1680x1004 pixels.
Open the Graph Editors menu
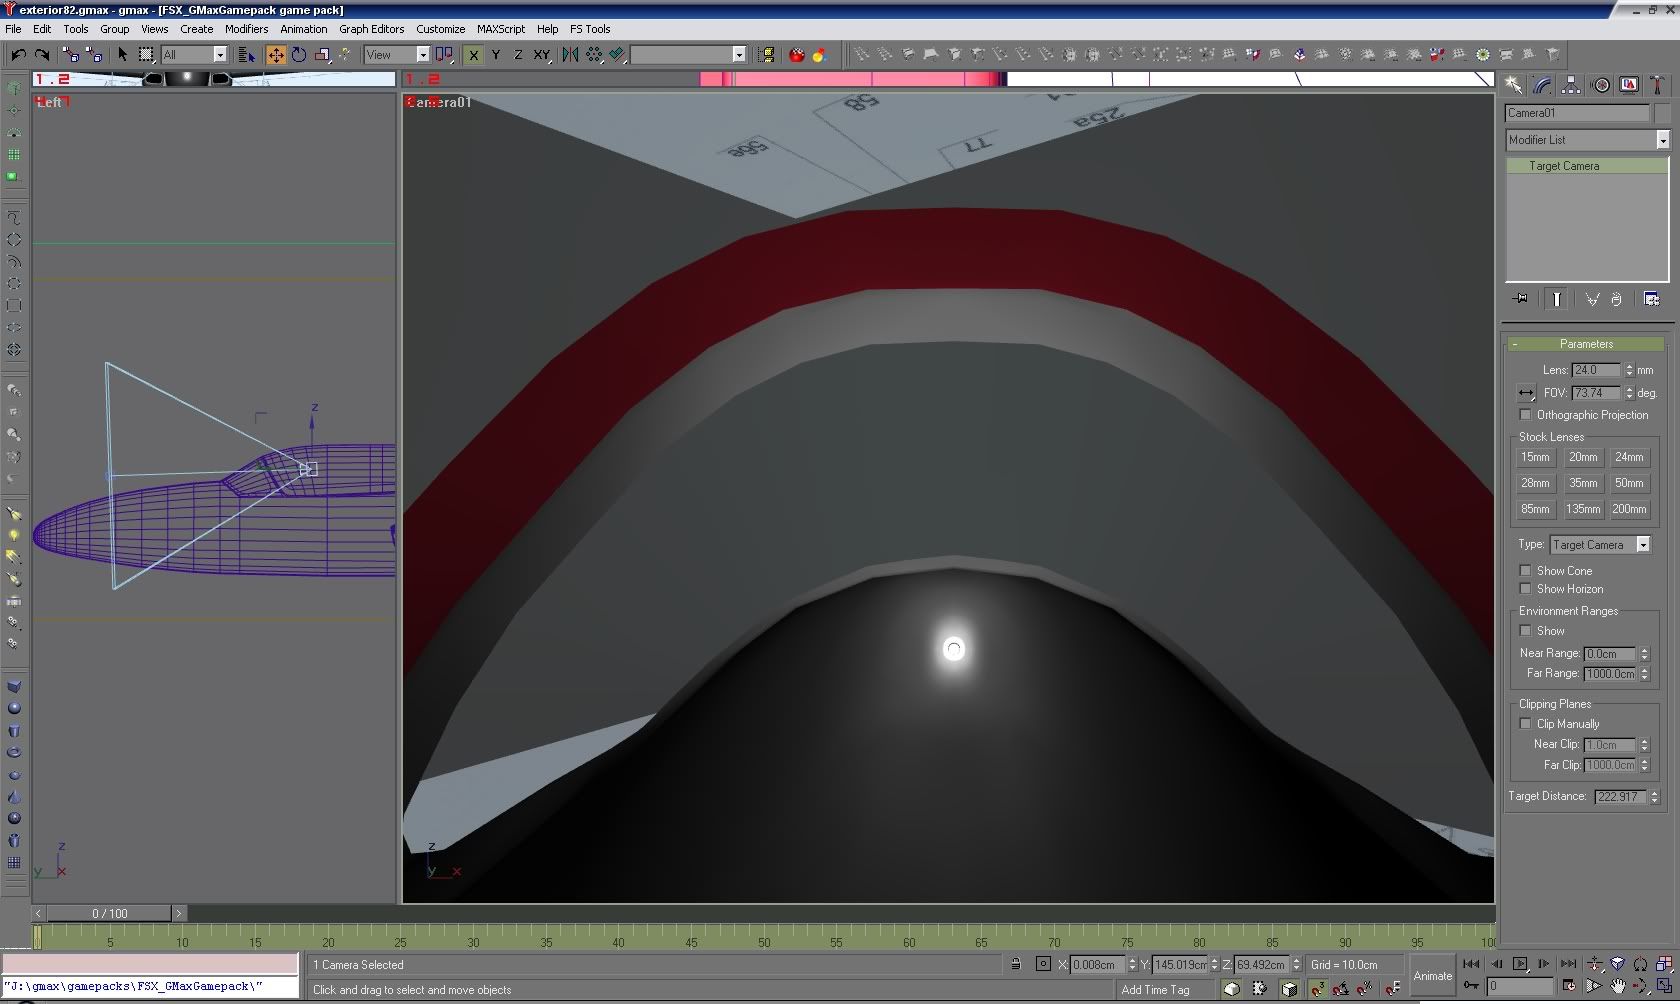click(x=371, y=29)
